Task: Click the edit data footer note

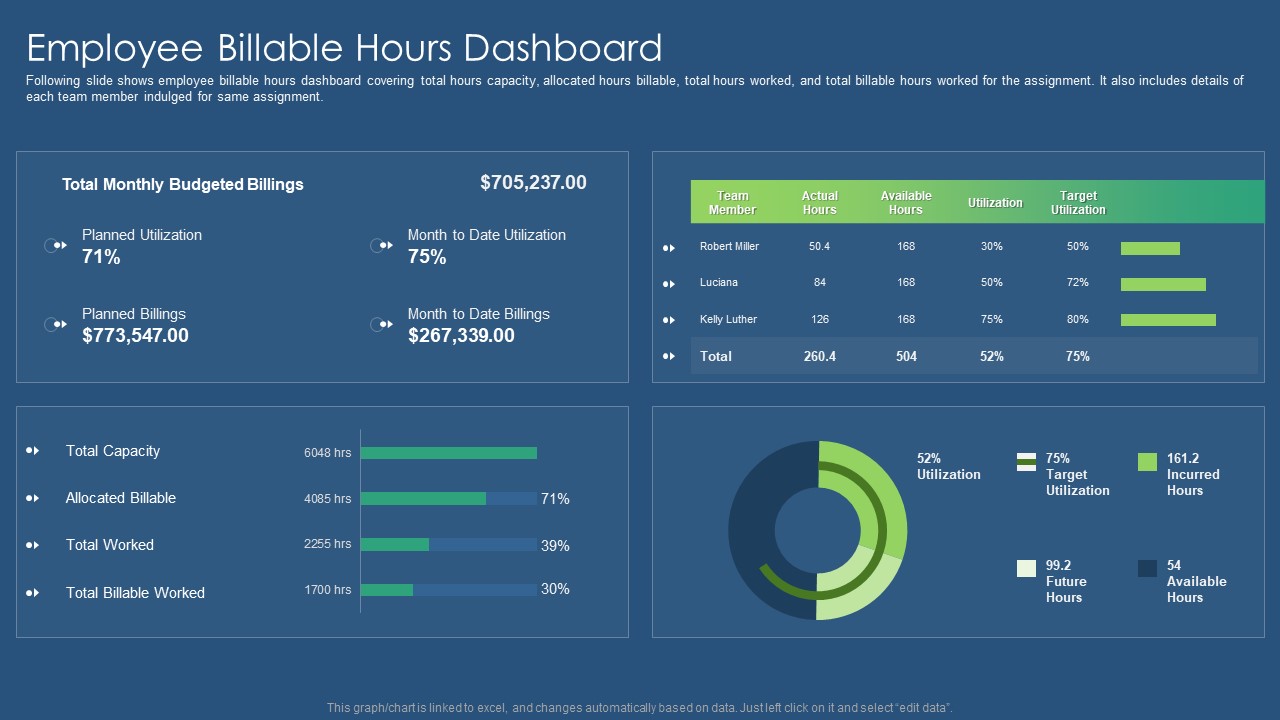Action: (640, 708)
